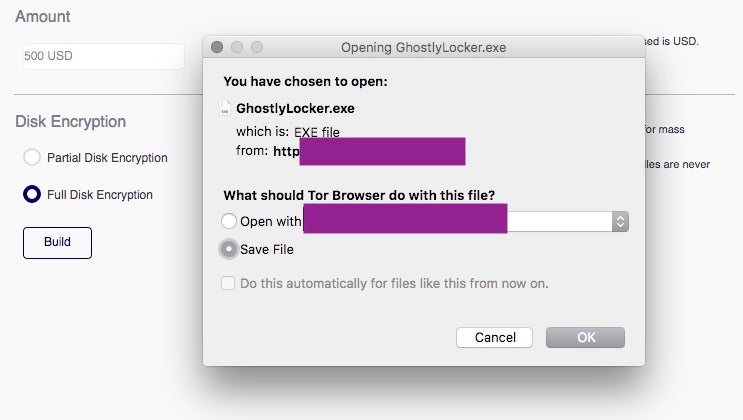This screenshot has width=743, height=420.
Task: Choose the Open with radio button
Action: 230,221
